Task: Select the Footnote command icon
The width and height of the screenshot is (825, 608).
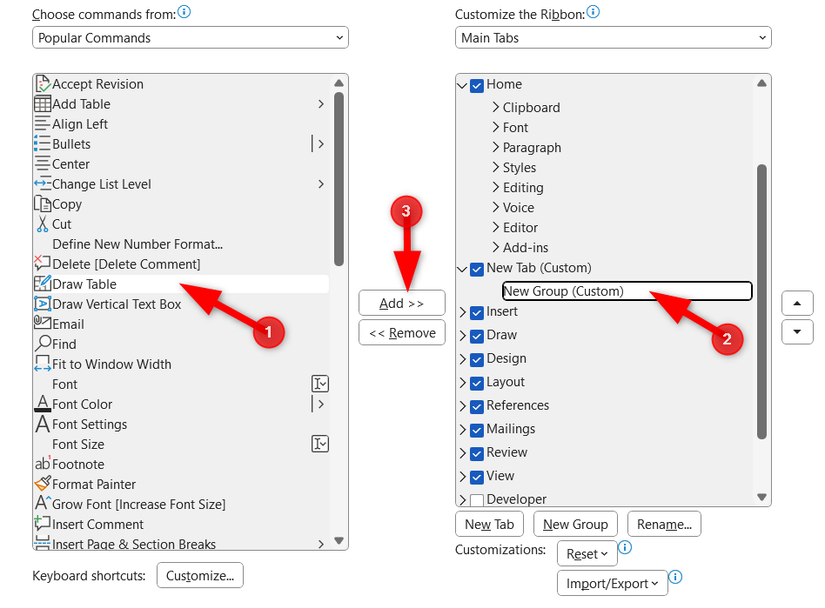Action: 42,464
